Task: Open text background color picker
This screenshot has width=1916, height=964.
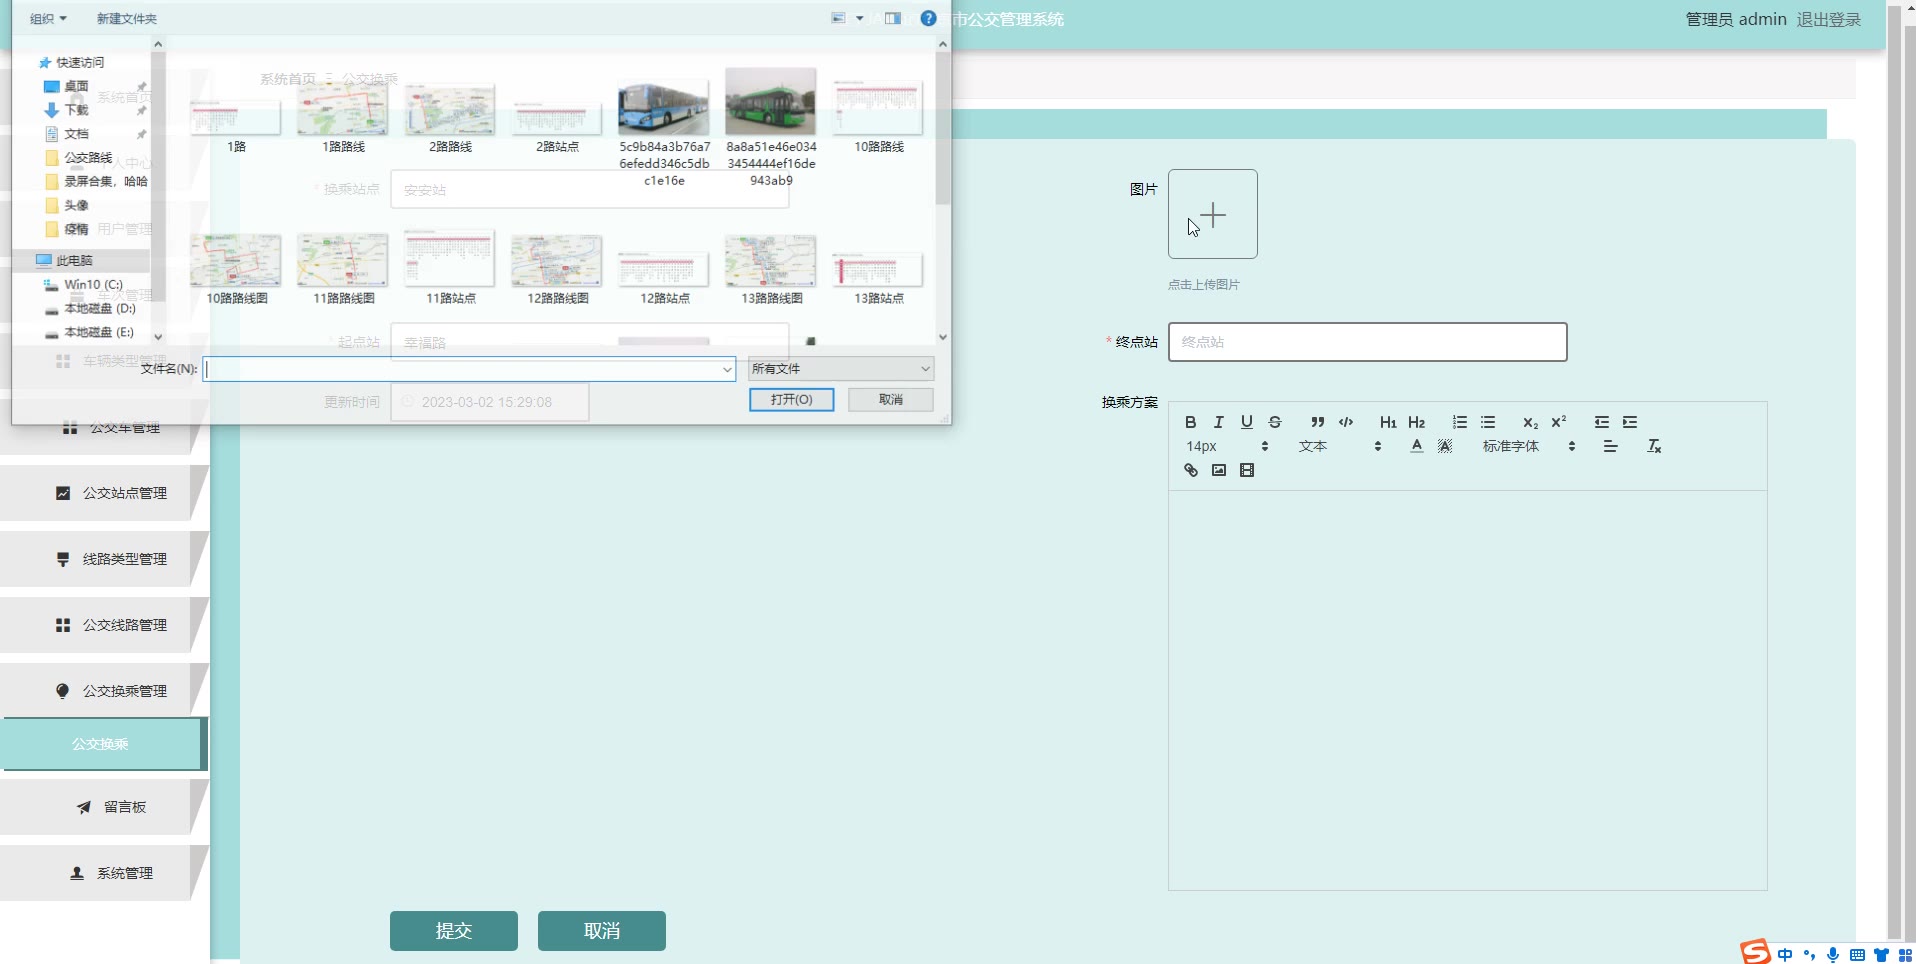Action: coord(1445,446)
